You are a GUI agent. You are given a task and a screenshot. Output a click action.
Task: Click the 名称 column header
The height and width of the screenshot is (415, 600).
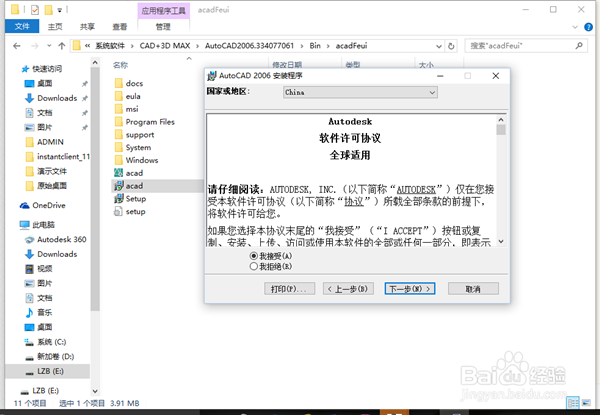pos(120,65)
